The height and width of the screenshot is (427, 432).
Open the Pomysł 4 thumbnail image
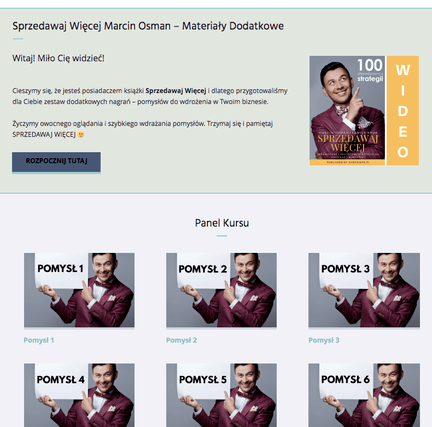(79, 395)
